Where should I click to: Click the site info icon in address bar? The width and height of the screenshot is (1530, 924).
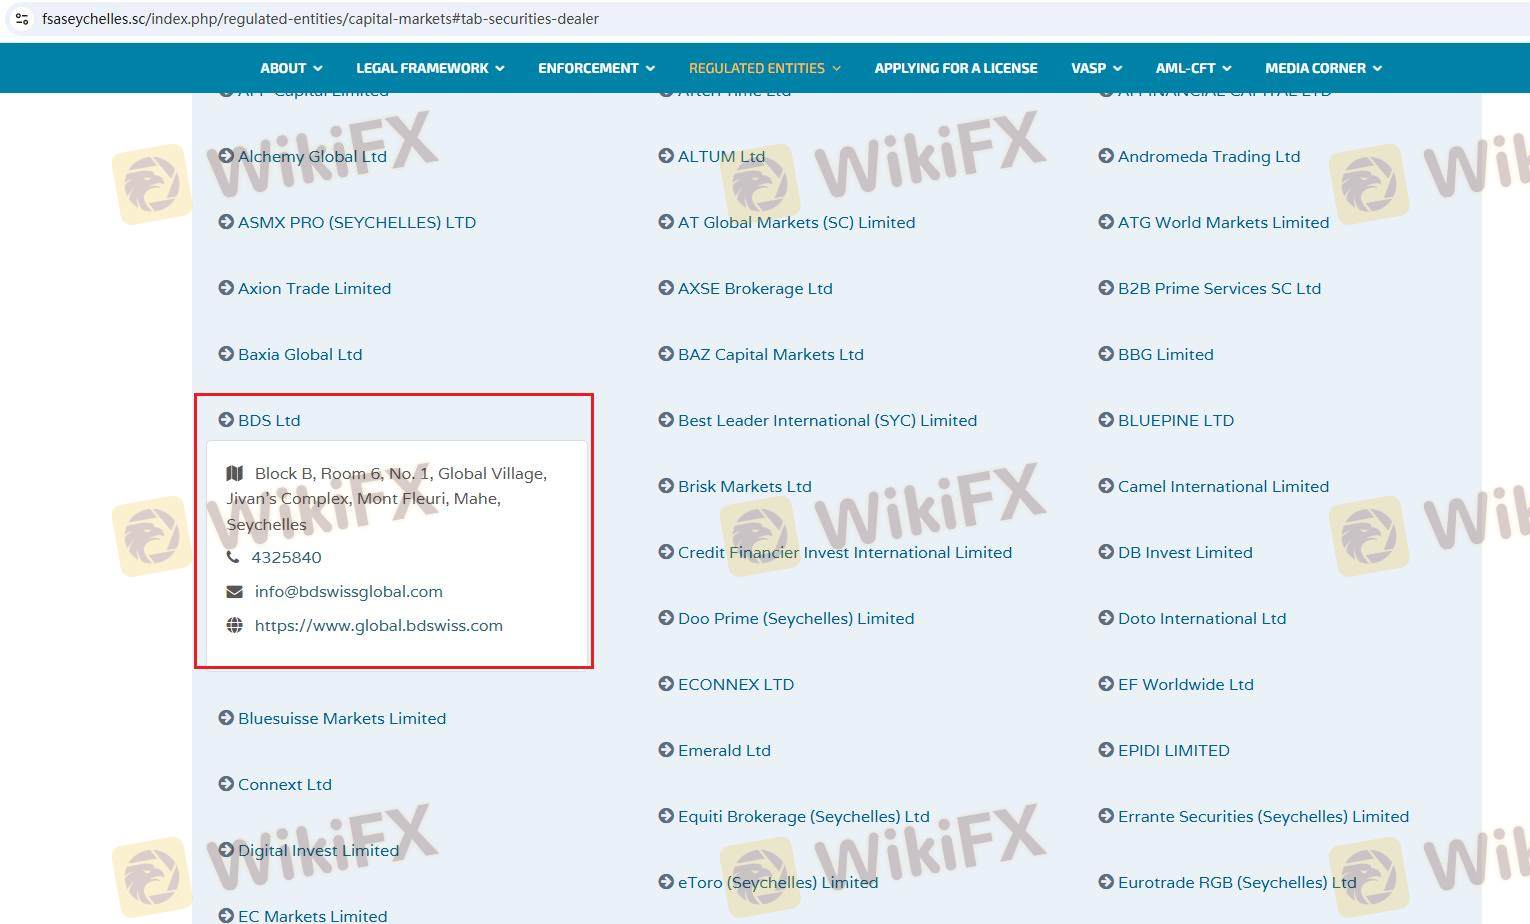21,19
